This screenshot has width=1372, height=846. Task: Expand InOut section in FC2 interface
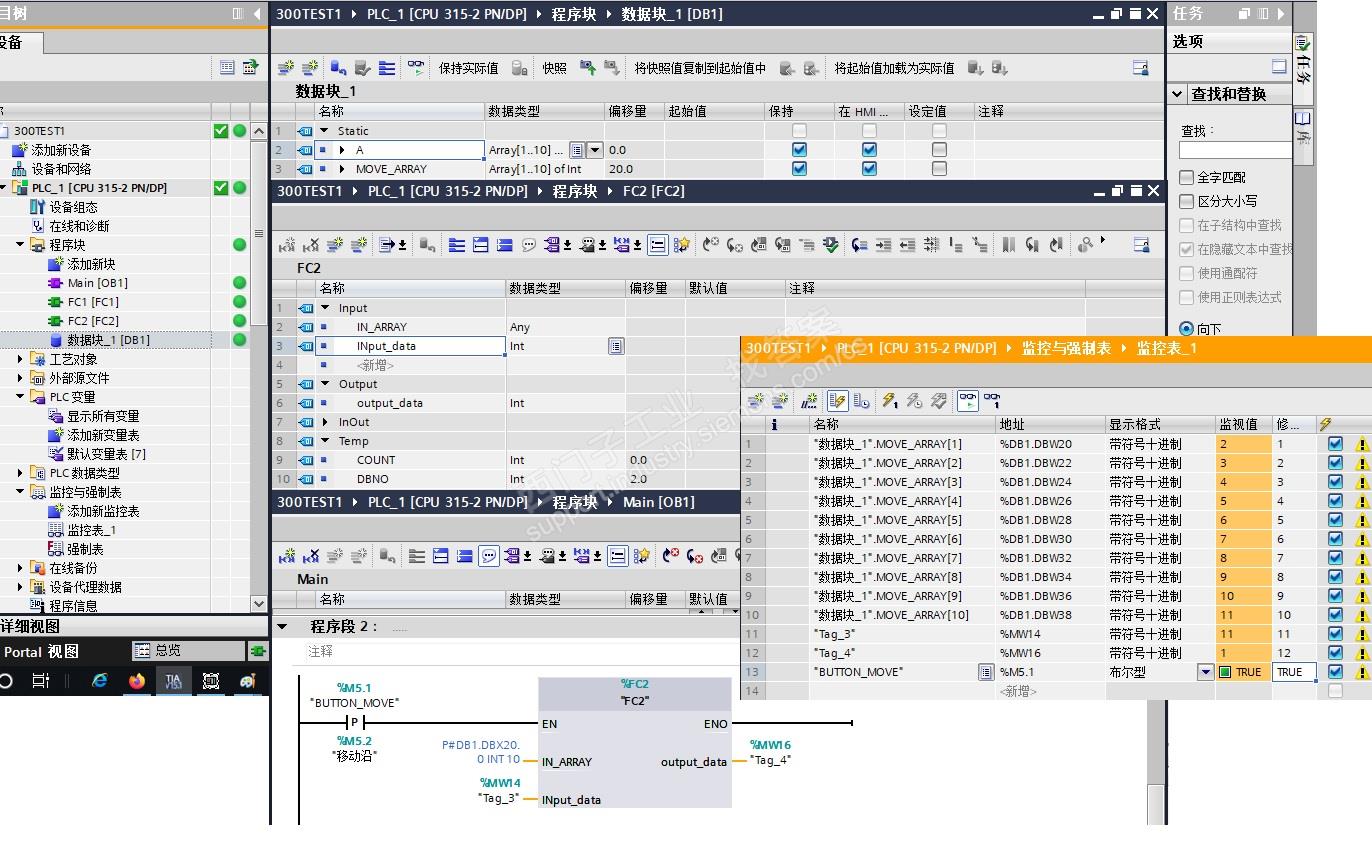[324, 422]
